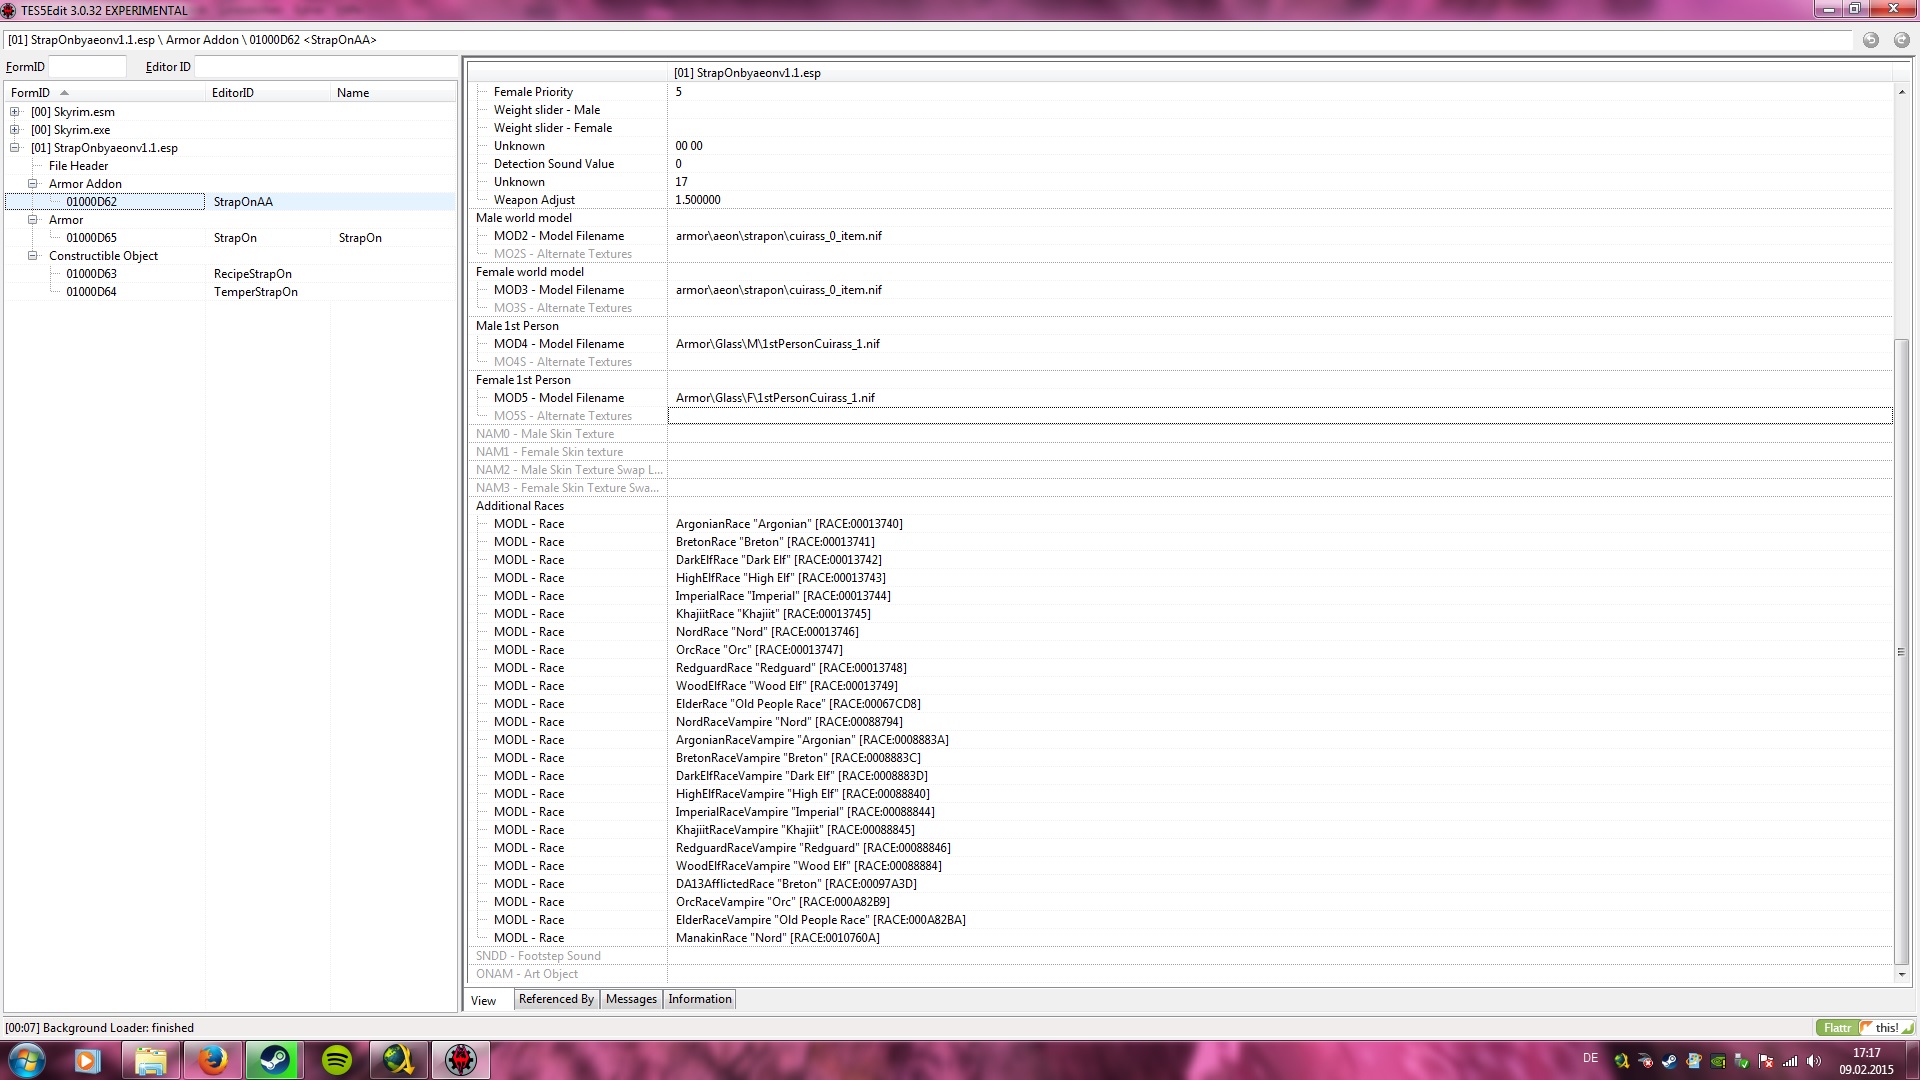This screenshot has width=1920, height=1080.
Task: Open the Information tab
Action: click(x=700, y=999)
